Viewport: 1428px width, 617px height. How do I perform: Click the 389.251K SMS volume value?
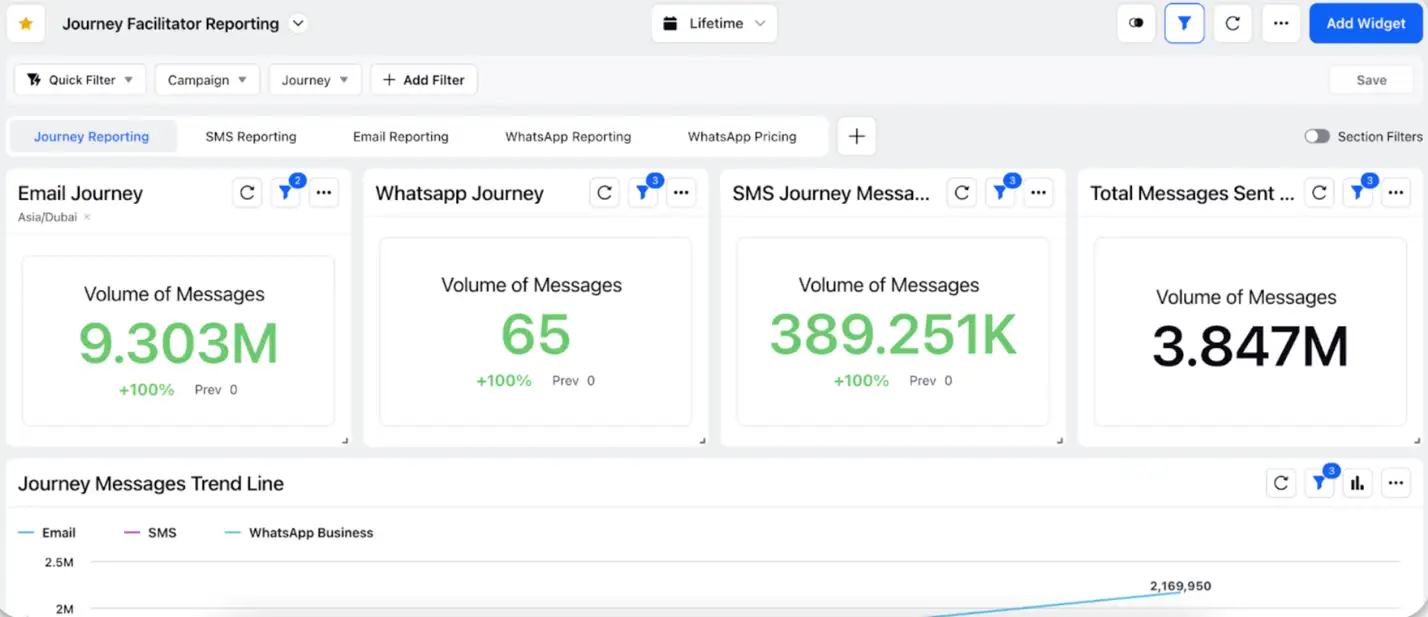point(893,334)
